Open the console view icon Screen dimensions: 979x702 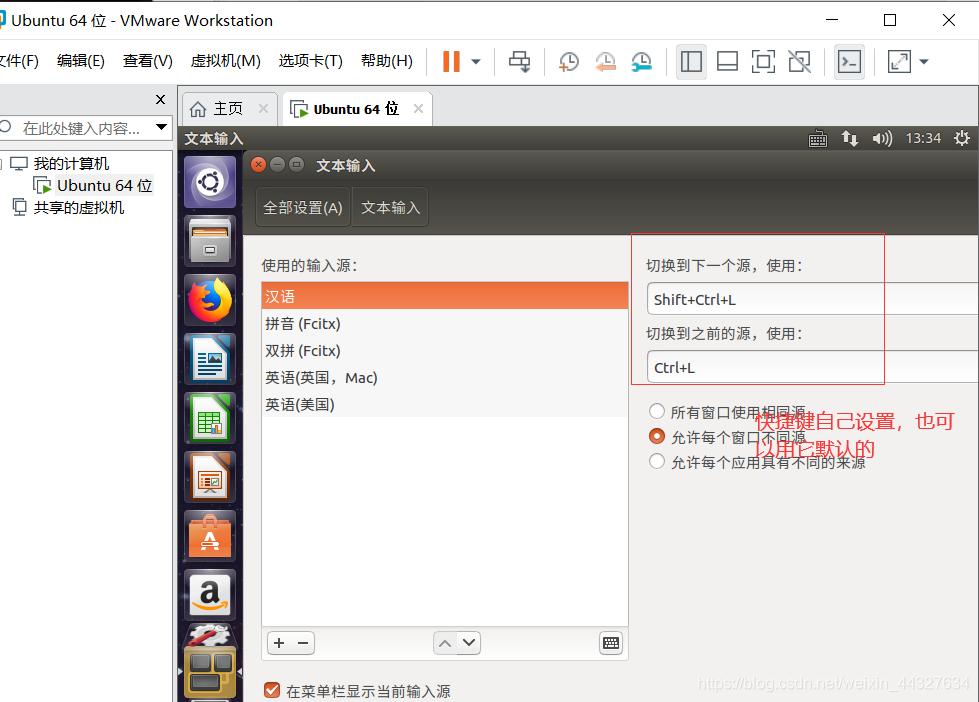pos(850,61)
